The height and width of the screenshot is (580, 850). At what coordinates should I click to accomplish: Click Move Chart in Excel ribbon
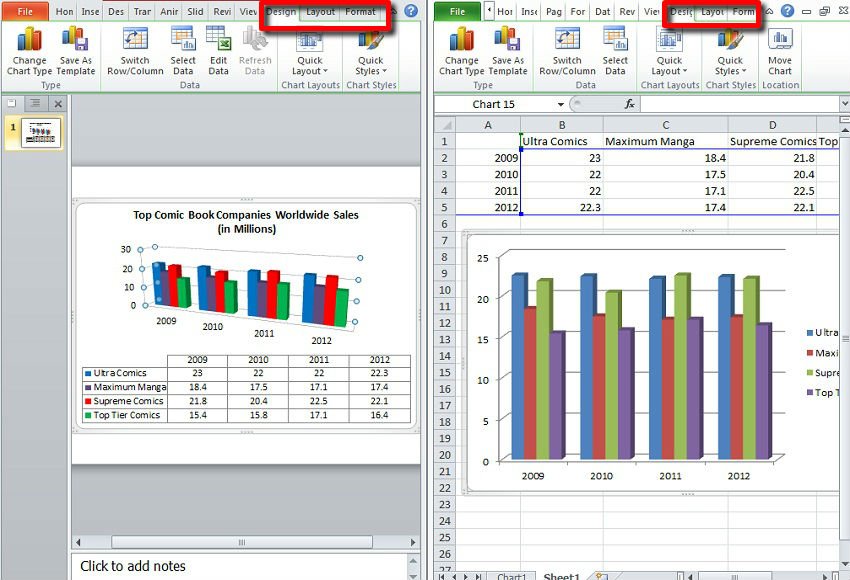coord(780,51)
